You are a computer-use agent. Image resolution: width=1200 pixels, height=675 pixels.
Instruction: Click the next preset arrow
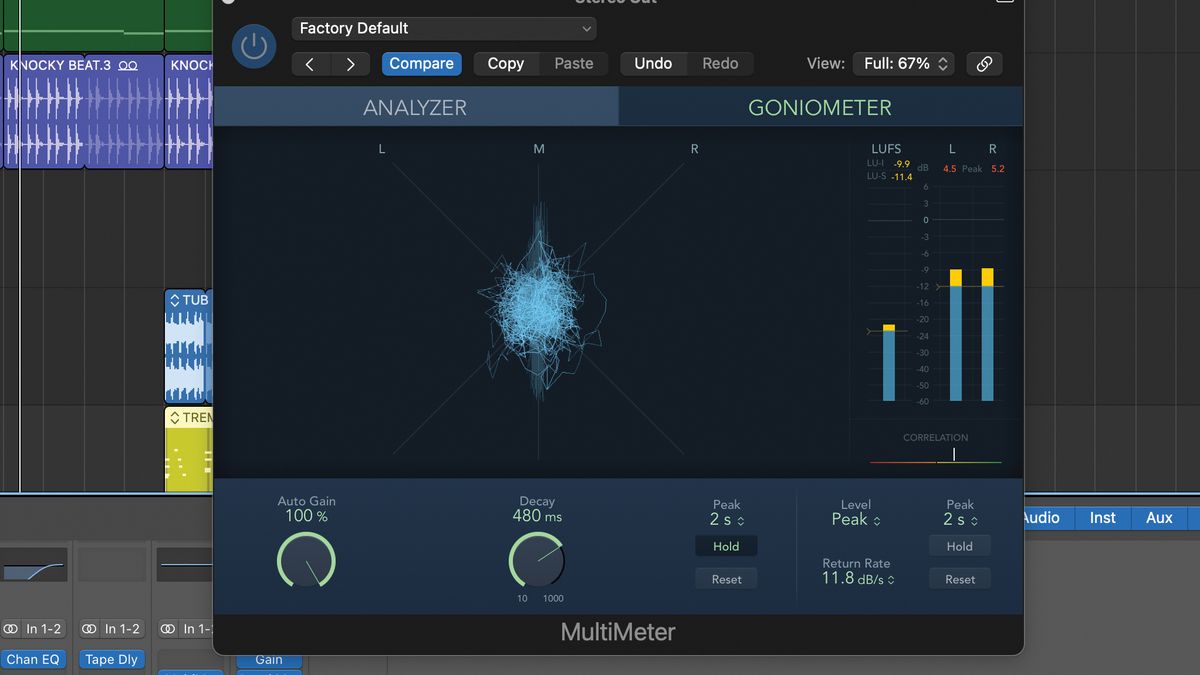click(x=350, y=63)
